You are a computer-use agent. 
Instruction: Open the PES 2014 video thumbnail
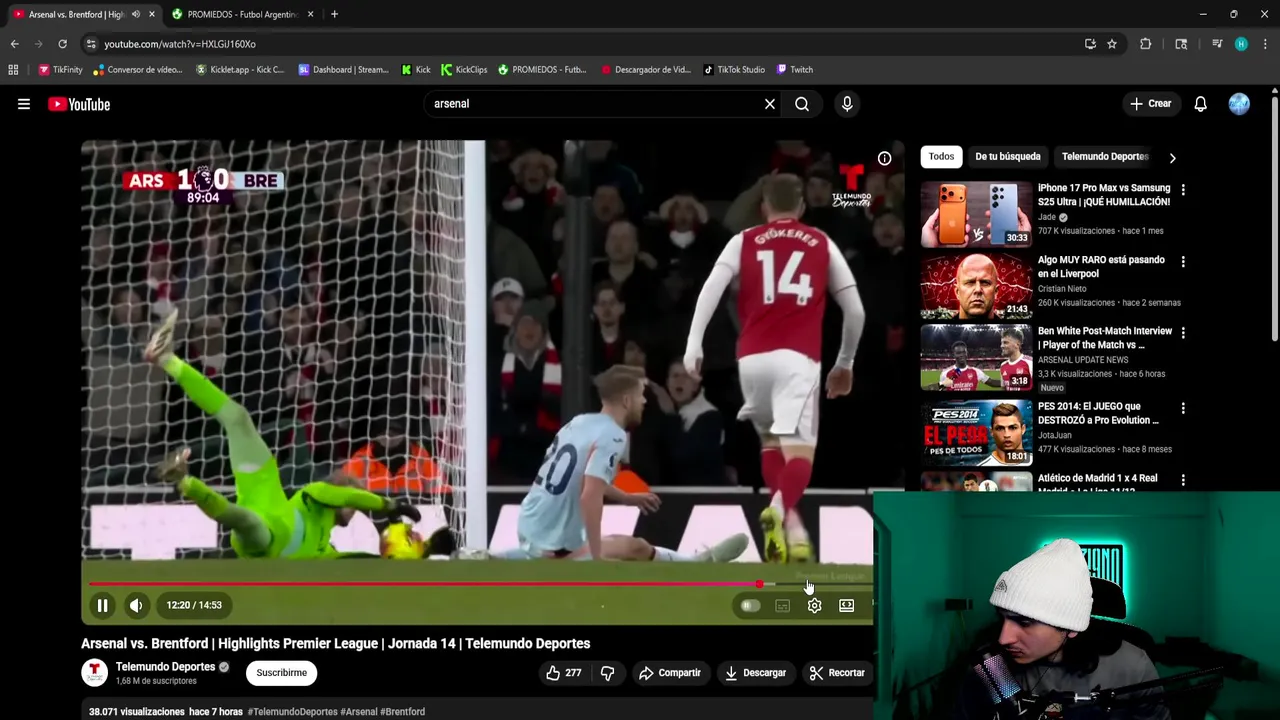(976, 433)
